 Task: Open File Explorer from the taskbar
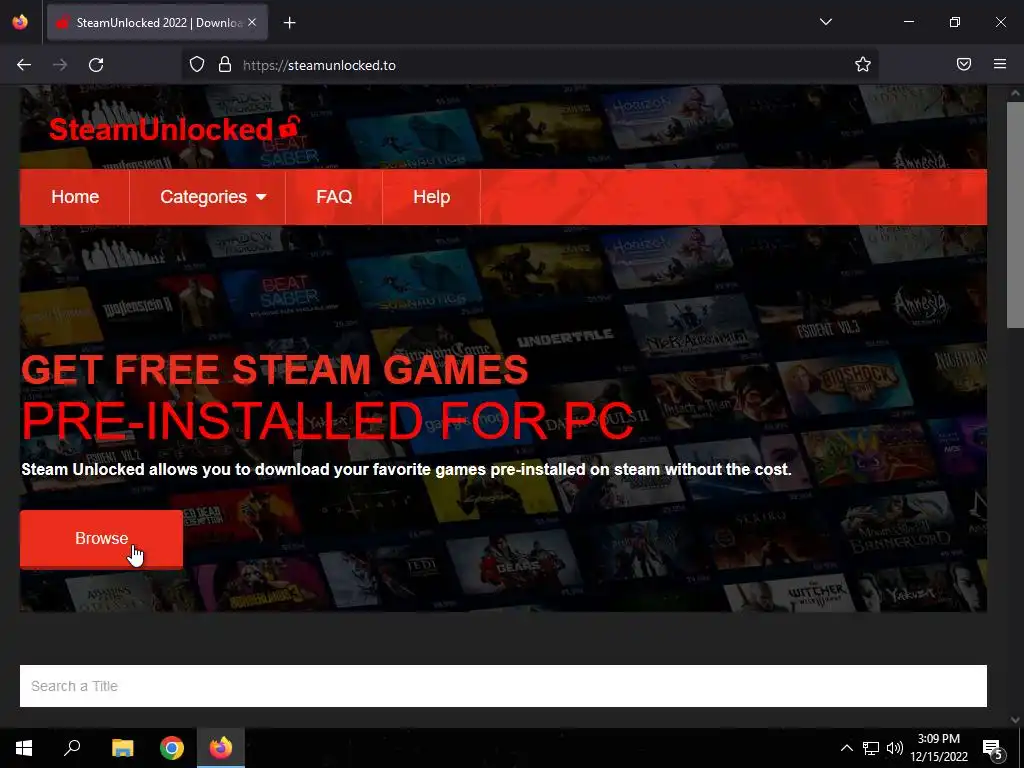[122, 748]
